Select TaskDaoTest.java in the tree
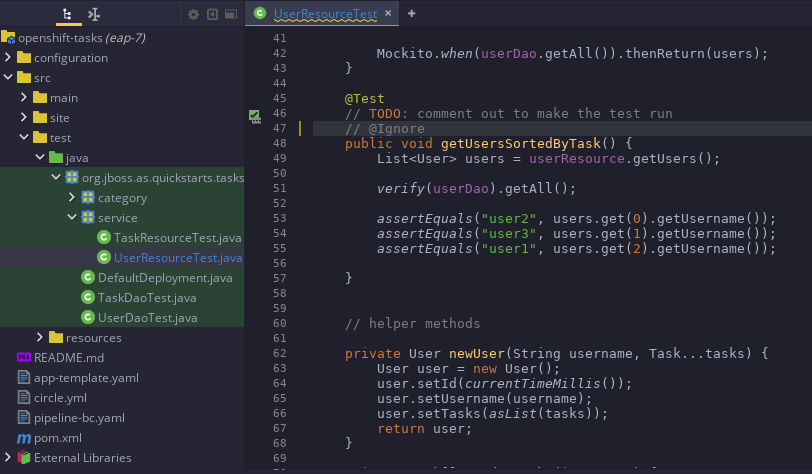This screenshot has height=474, width=812. (147, 297)
